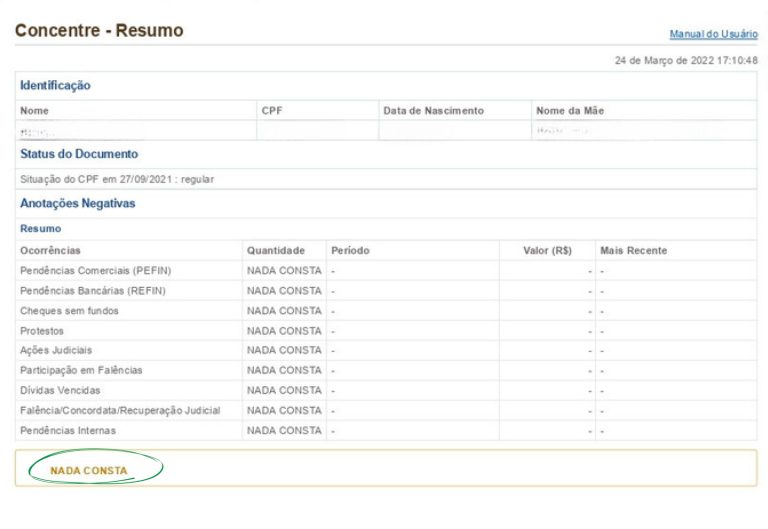Select the Anotações Negativas section header
The width and height of the screenshot is (768, 529).
click(x=77, y=203)
